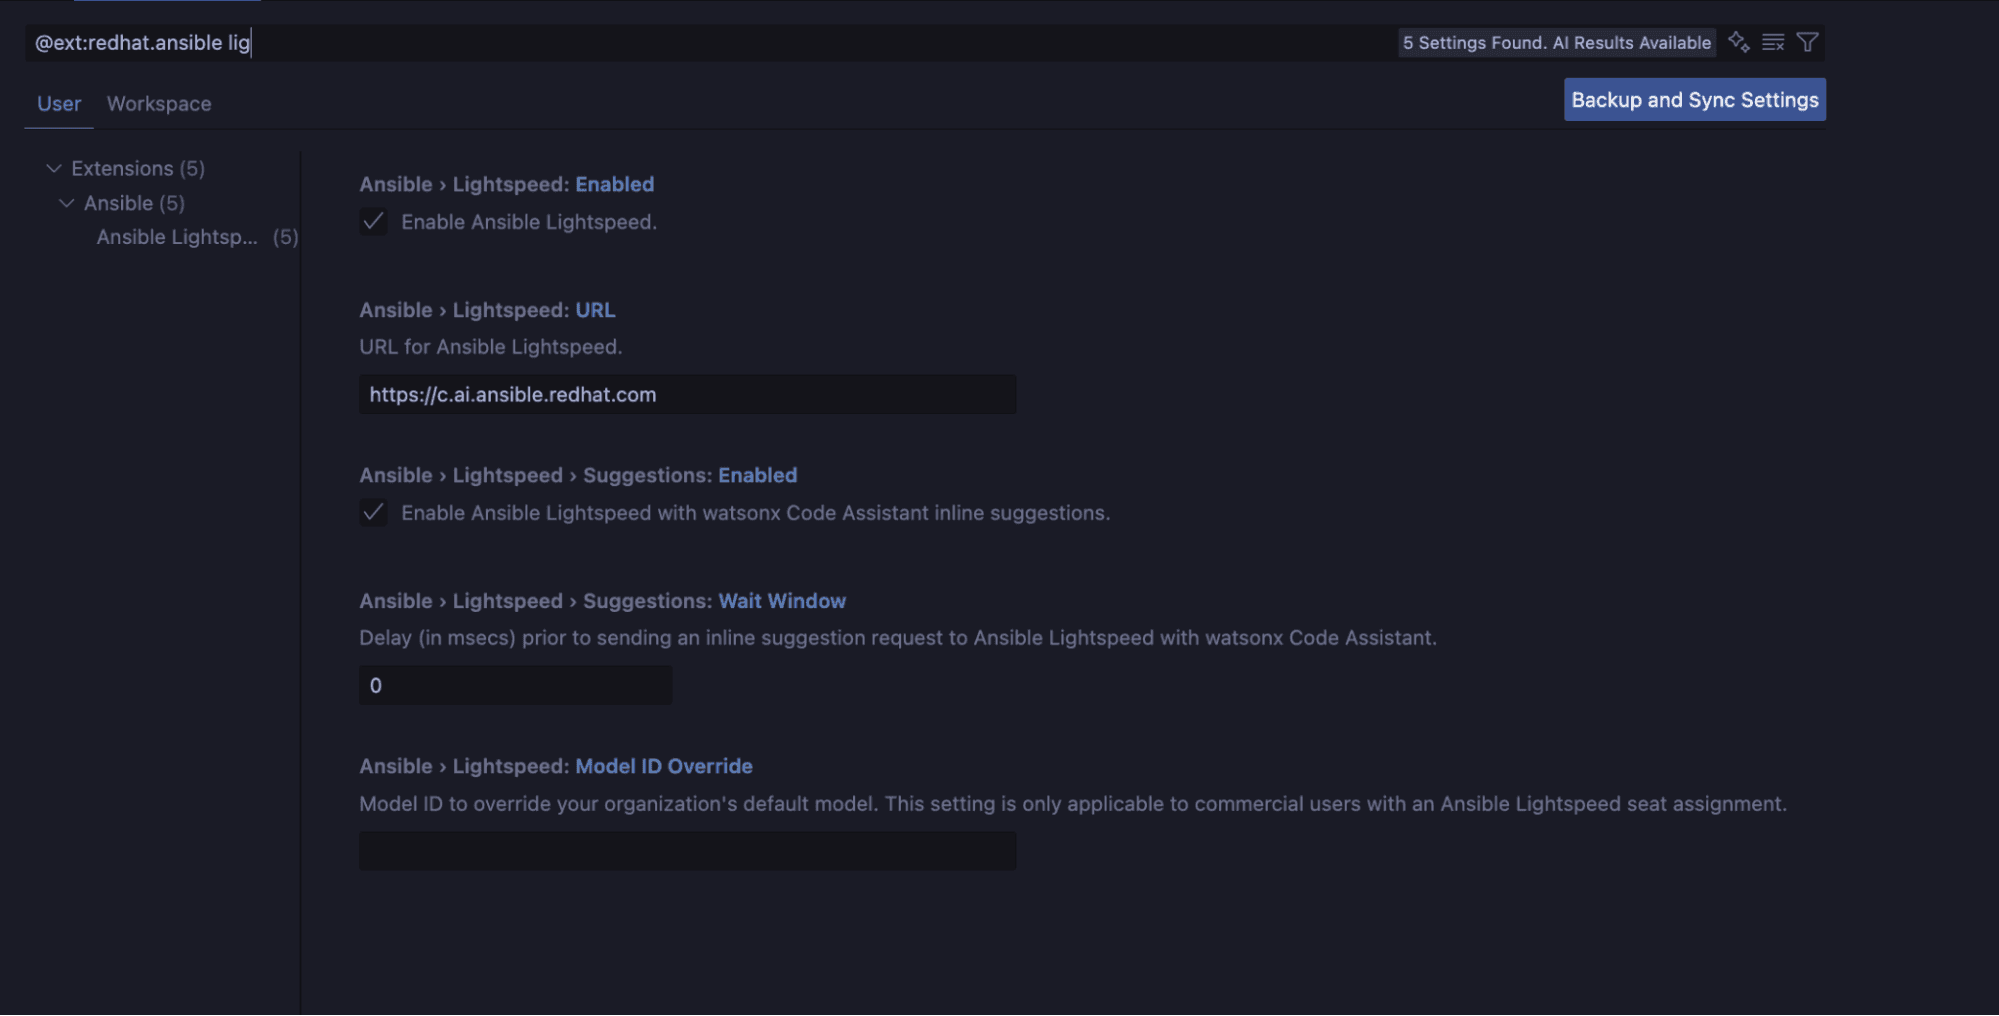Select the Lightspeed: Enabled setting heading
The image size is (1999, 1016).
pyautogui.click(x=506, y=185)
